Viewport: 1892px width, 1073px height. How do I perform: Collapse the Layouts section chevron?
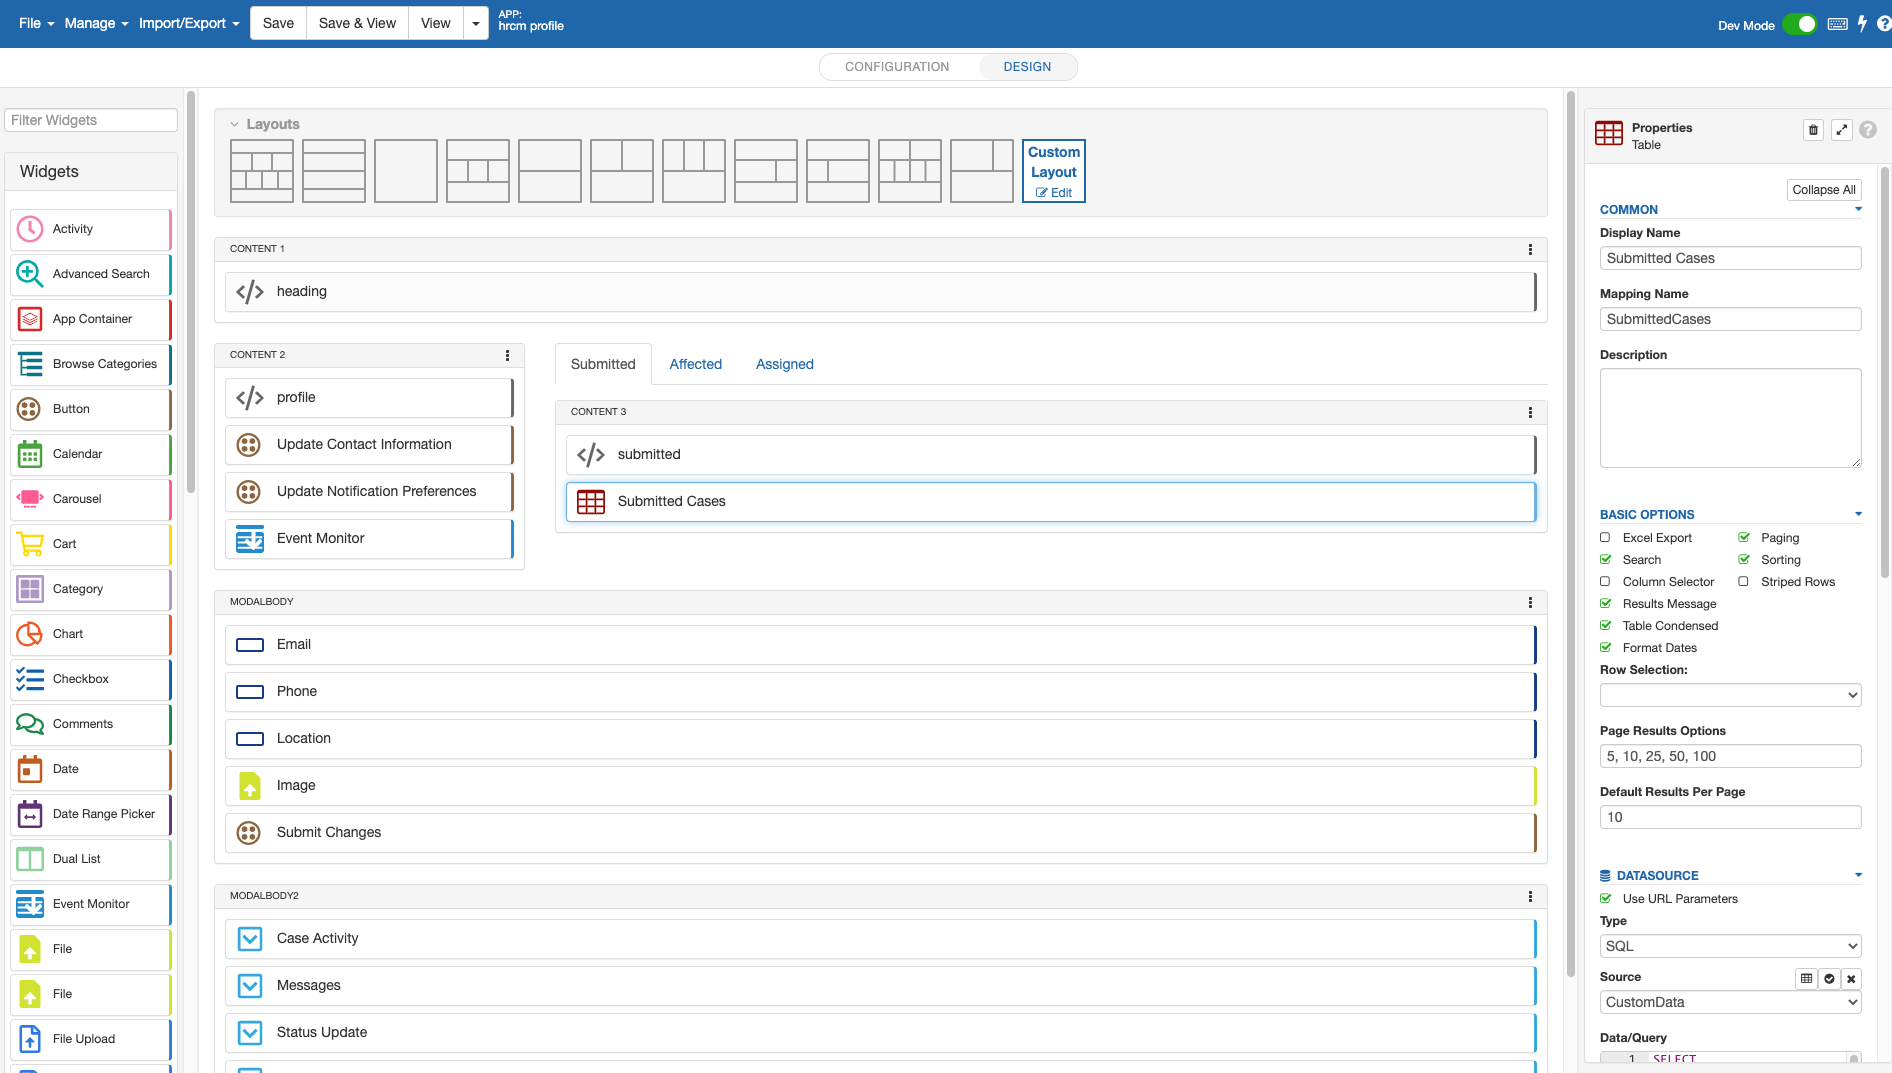pos(234,125)
